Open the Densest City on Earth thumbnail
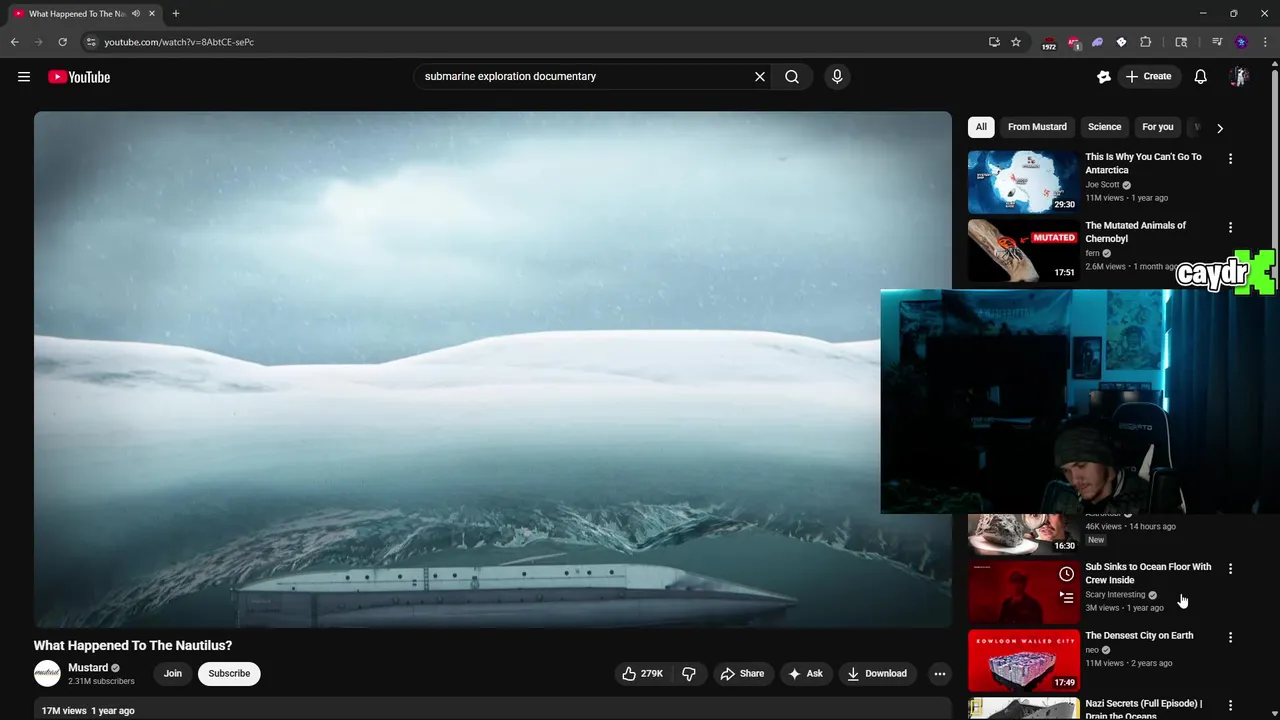Screen dimensions: 1280x720 tap(1024, 660)
